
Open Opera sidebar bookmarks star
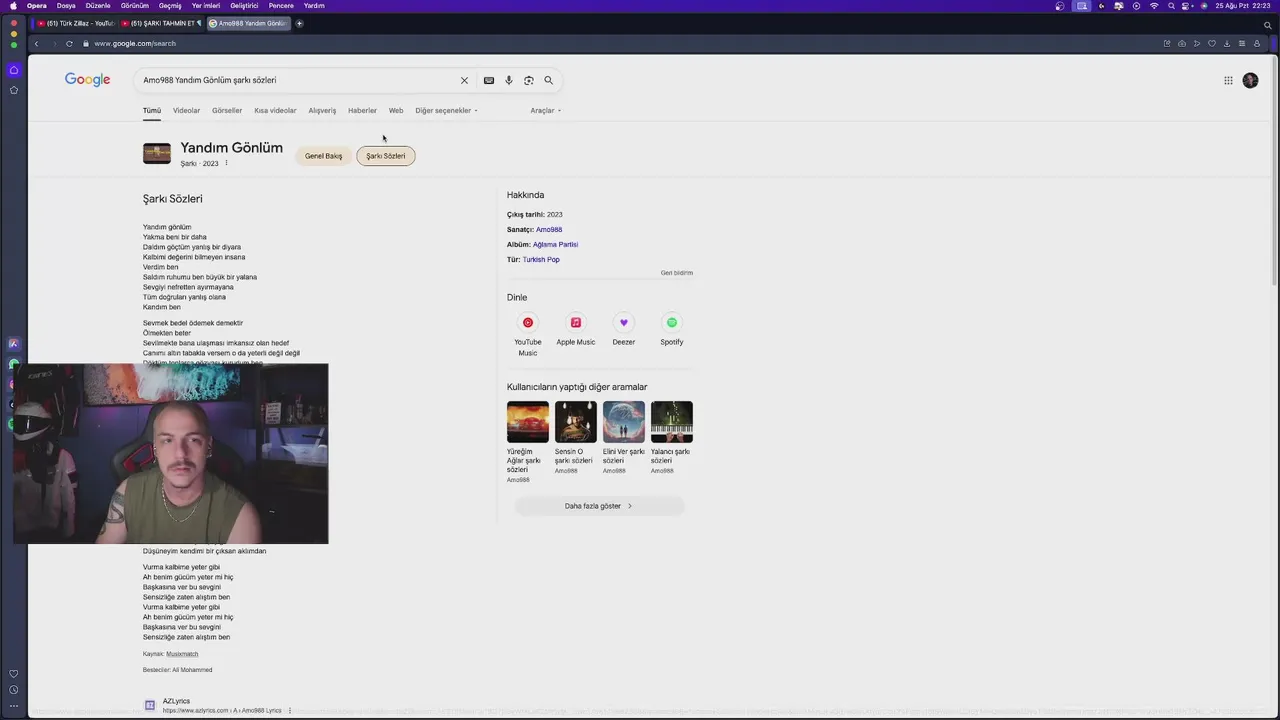click(x=14, y=90)
